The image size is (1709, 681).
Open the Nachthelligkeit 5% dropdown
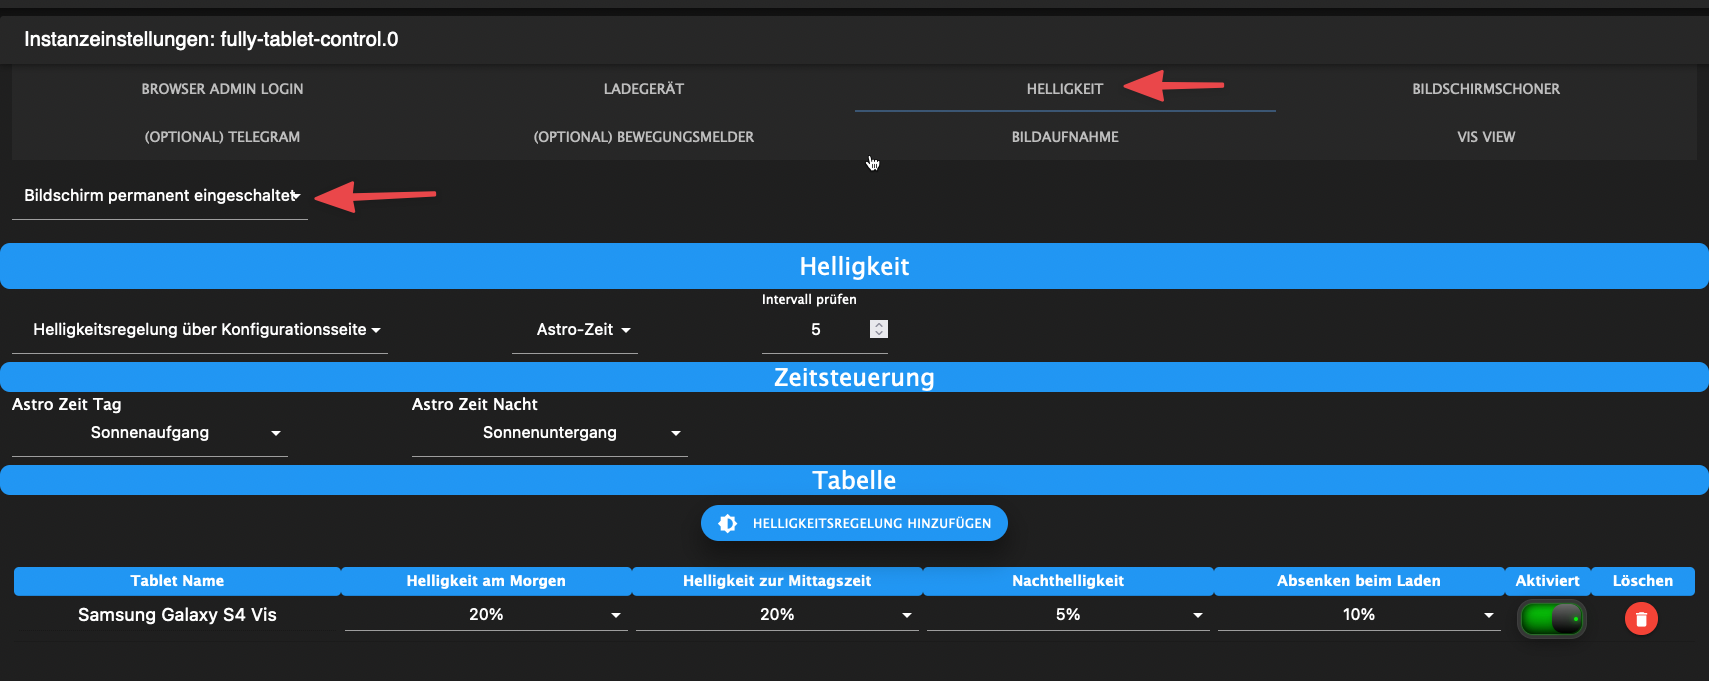pos(1068,615)
